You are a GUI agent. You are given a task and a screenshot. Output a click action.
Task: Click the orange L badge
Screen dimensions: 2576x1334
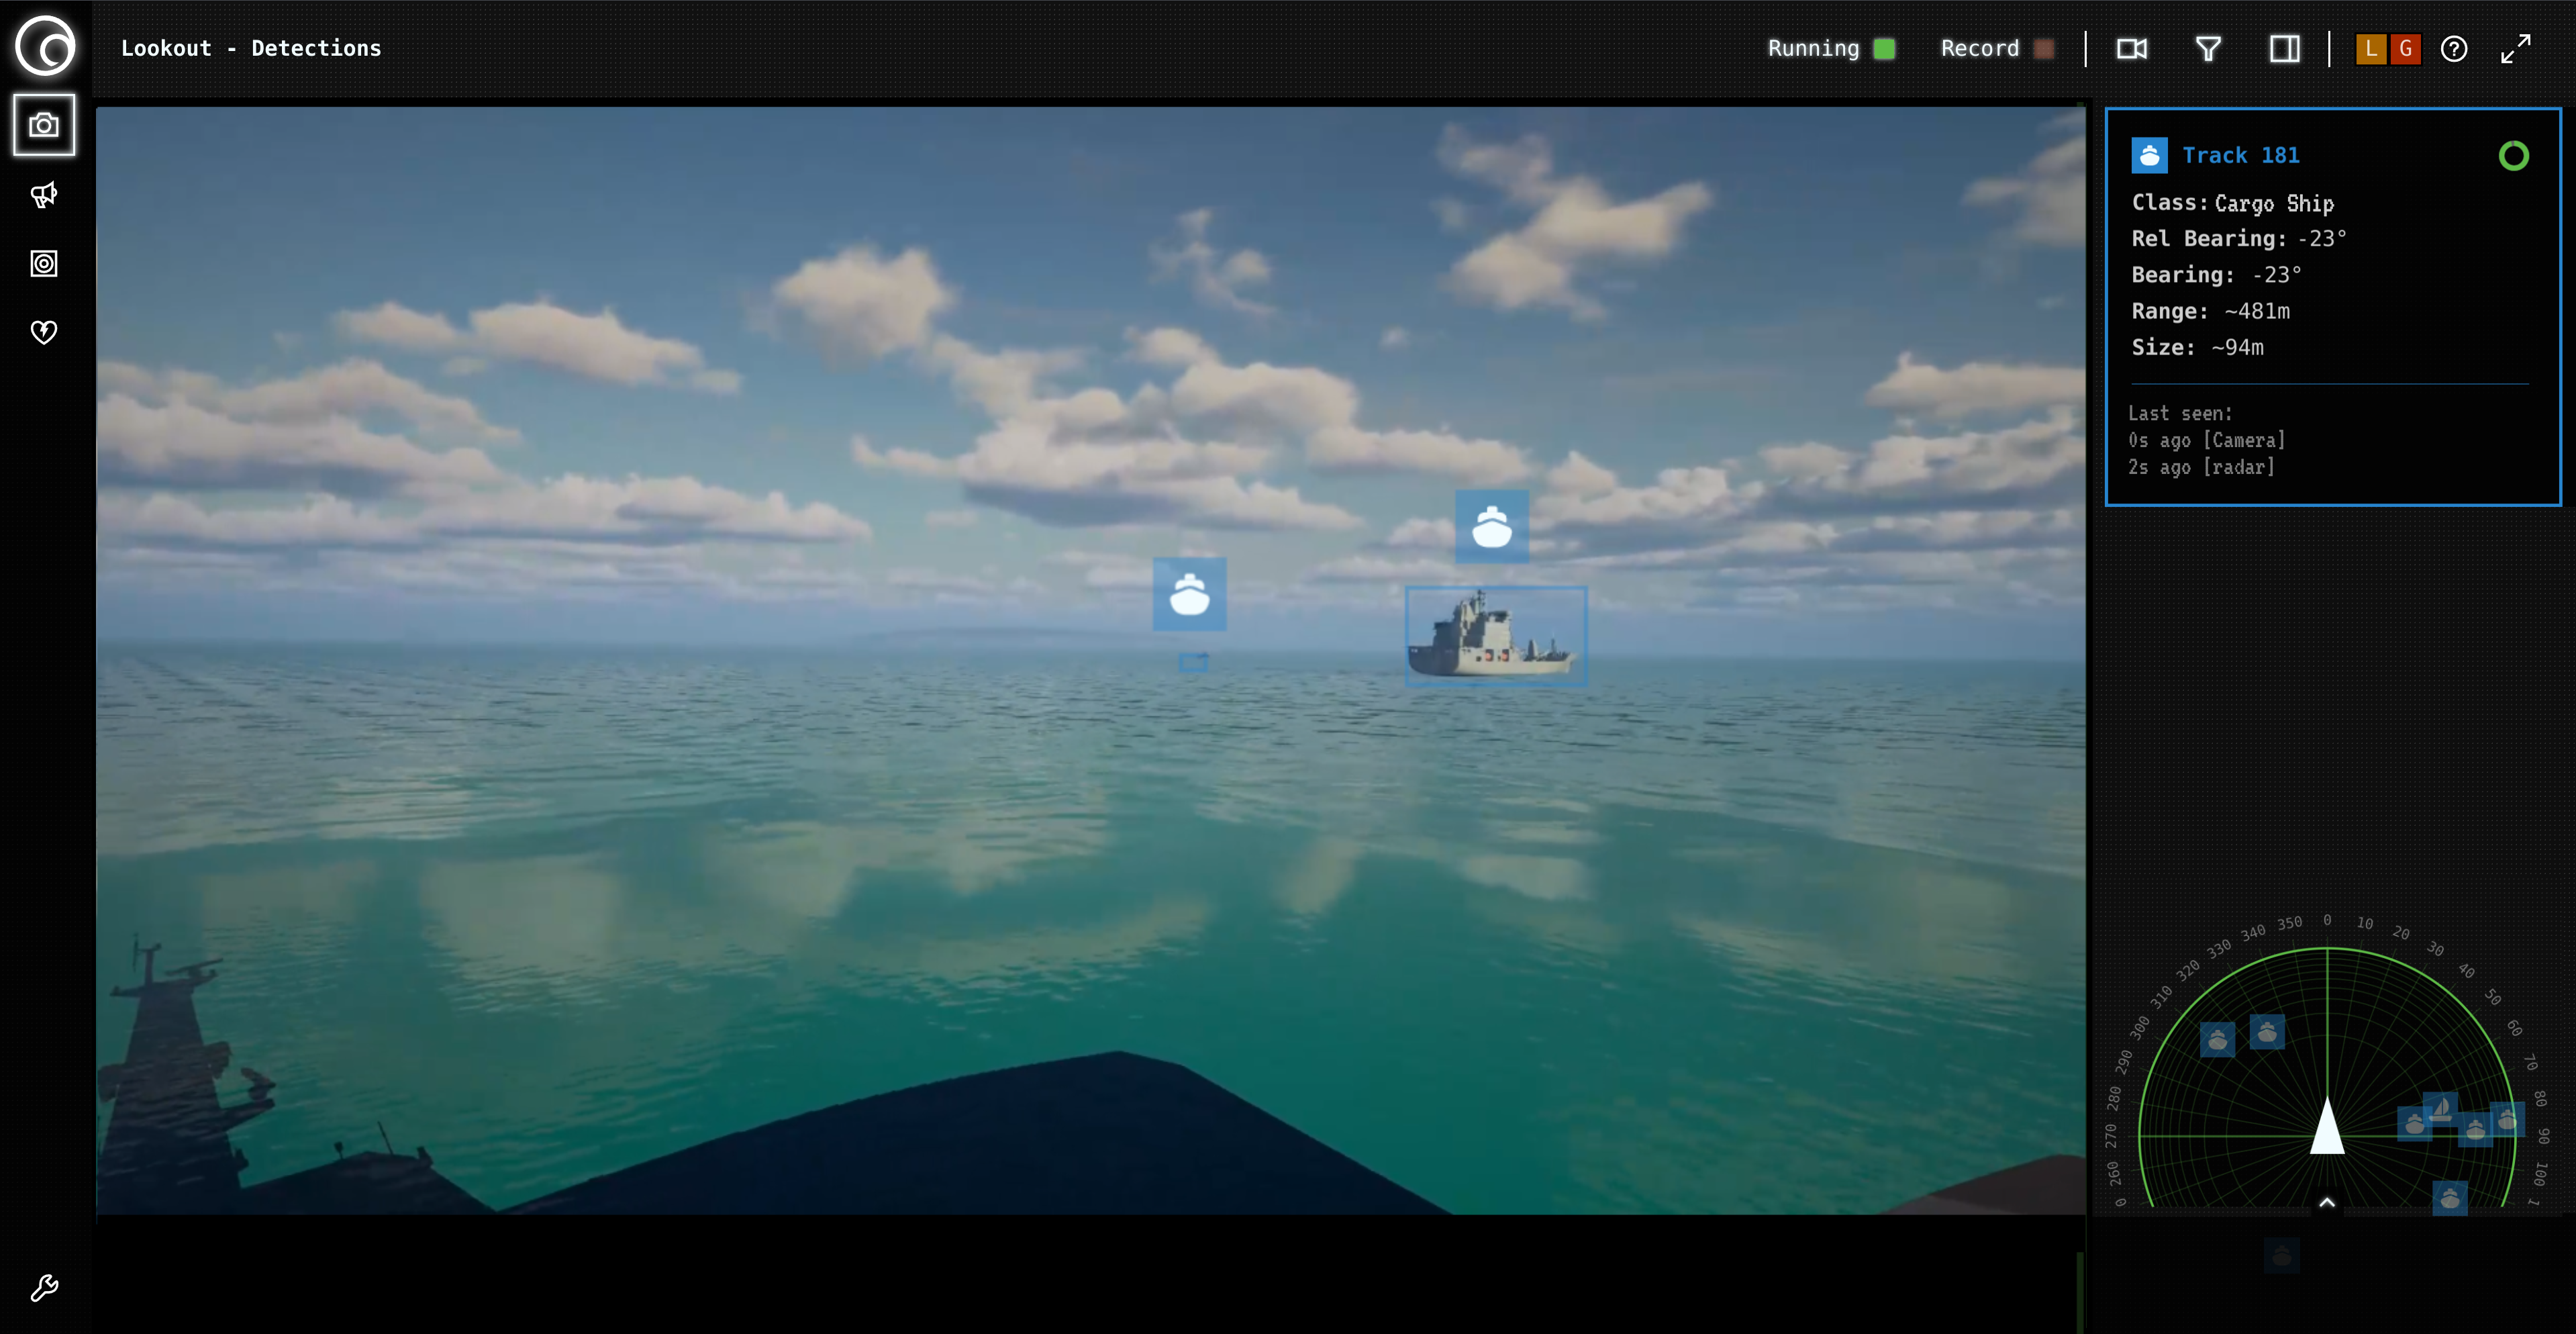[2371, 48]
